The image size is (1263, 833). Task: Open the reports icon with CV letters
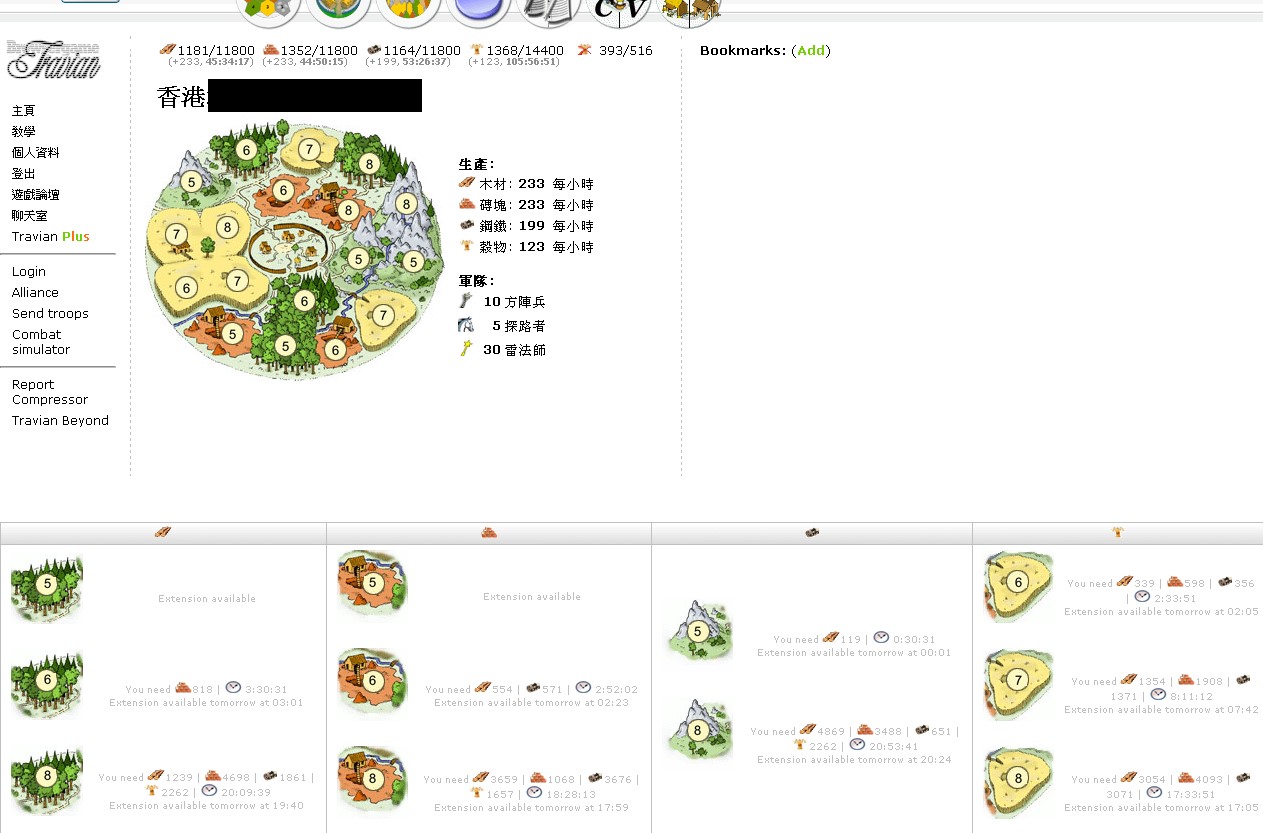(620, 10)
